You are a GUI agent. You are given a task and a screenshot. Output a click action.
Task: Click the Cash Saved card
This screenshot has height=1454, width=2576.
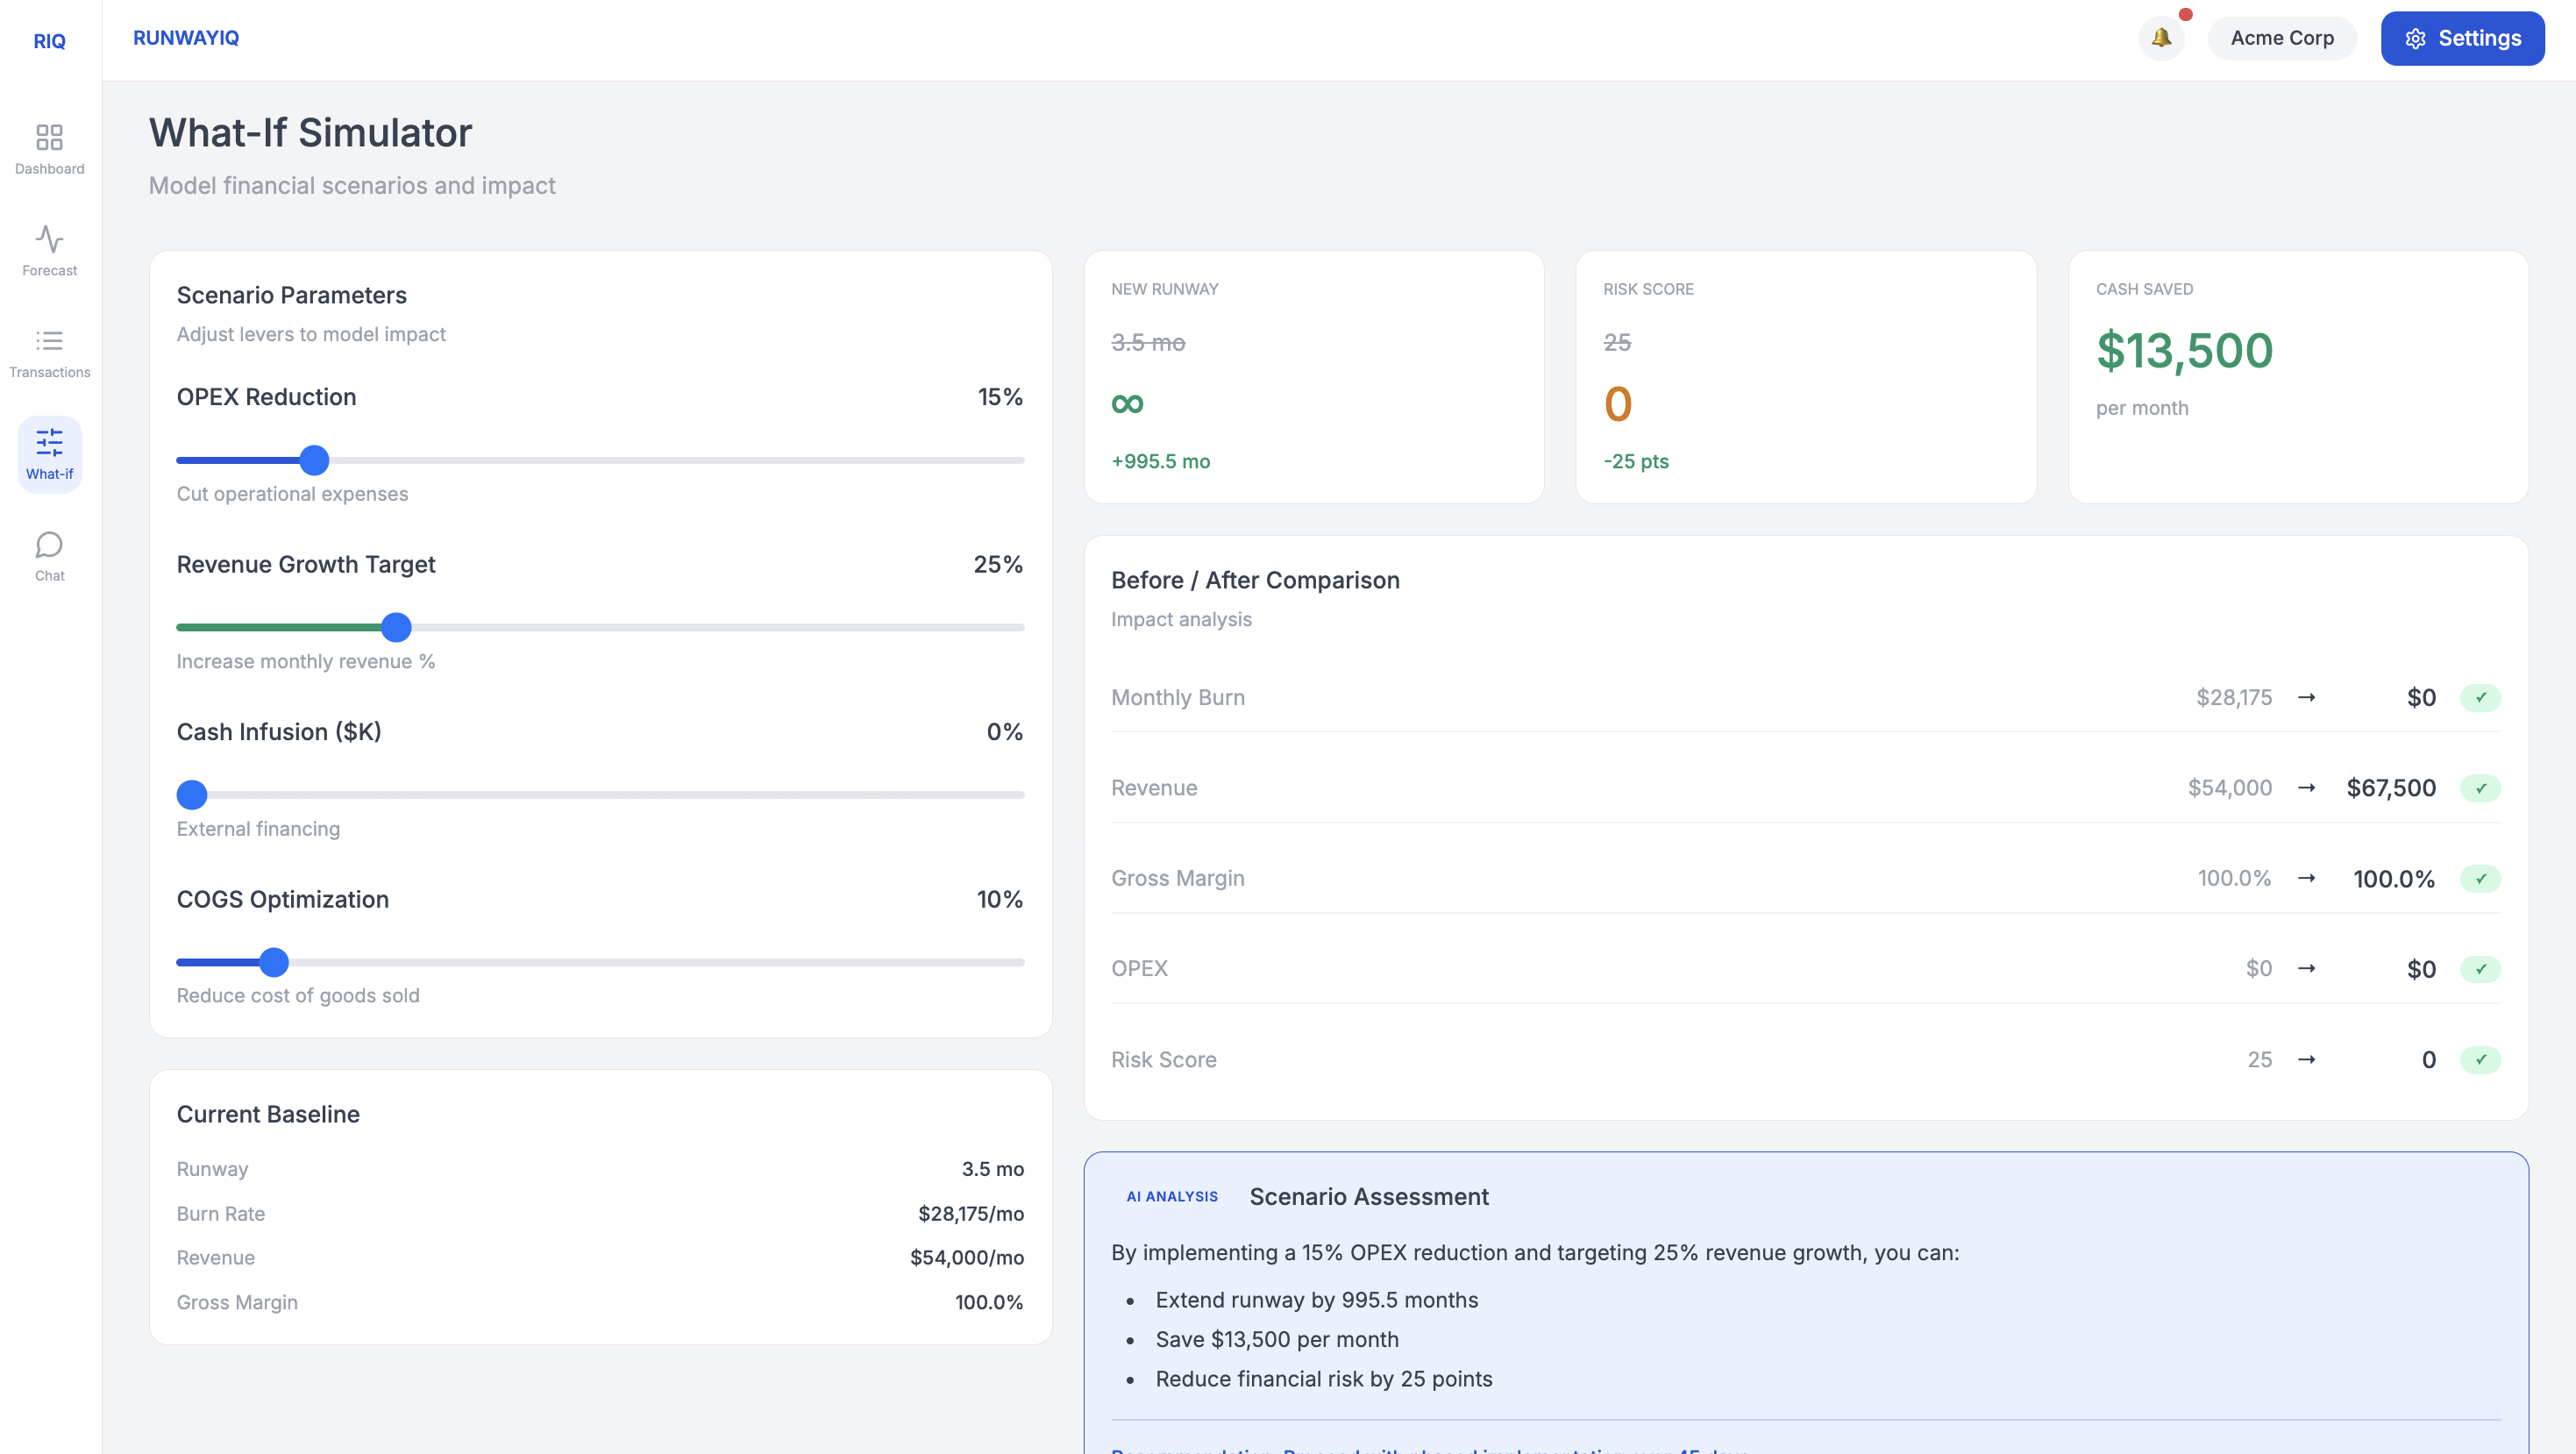[x=2297, y=376]
